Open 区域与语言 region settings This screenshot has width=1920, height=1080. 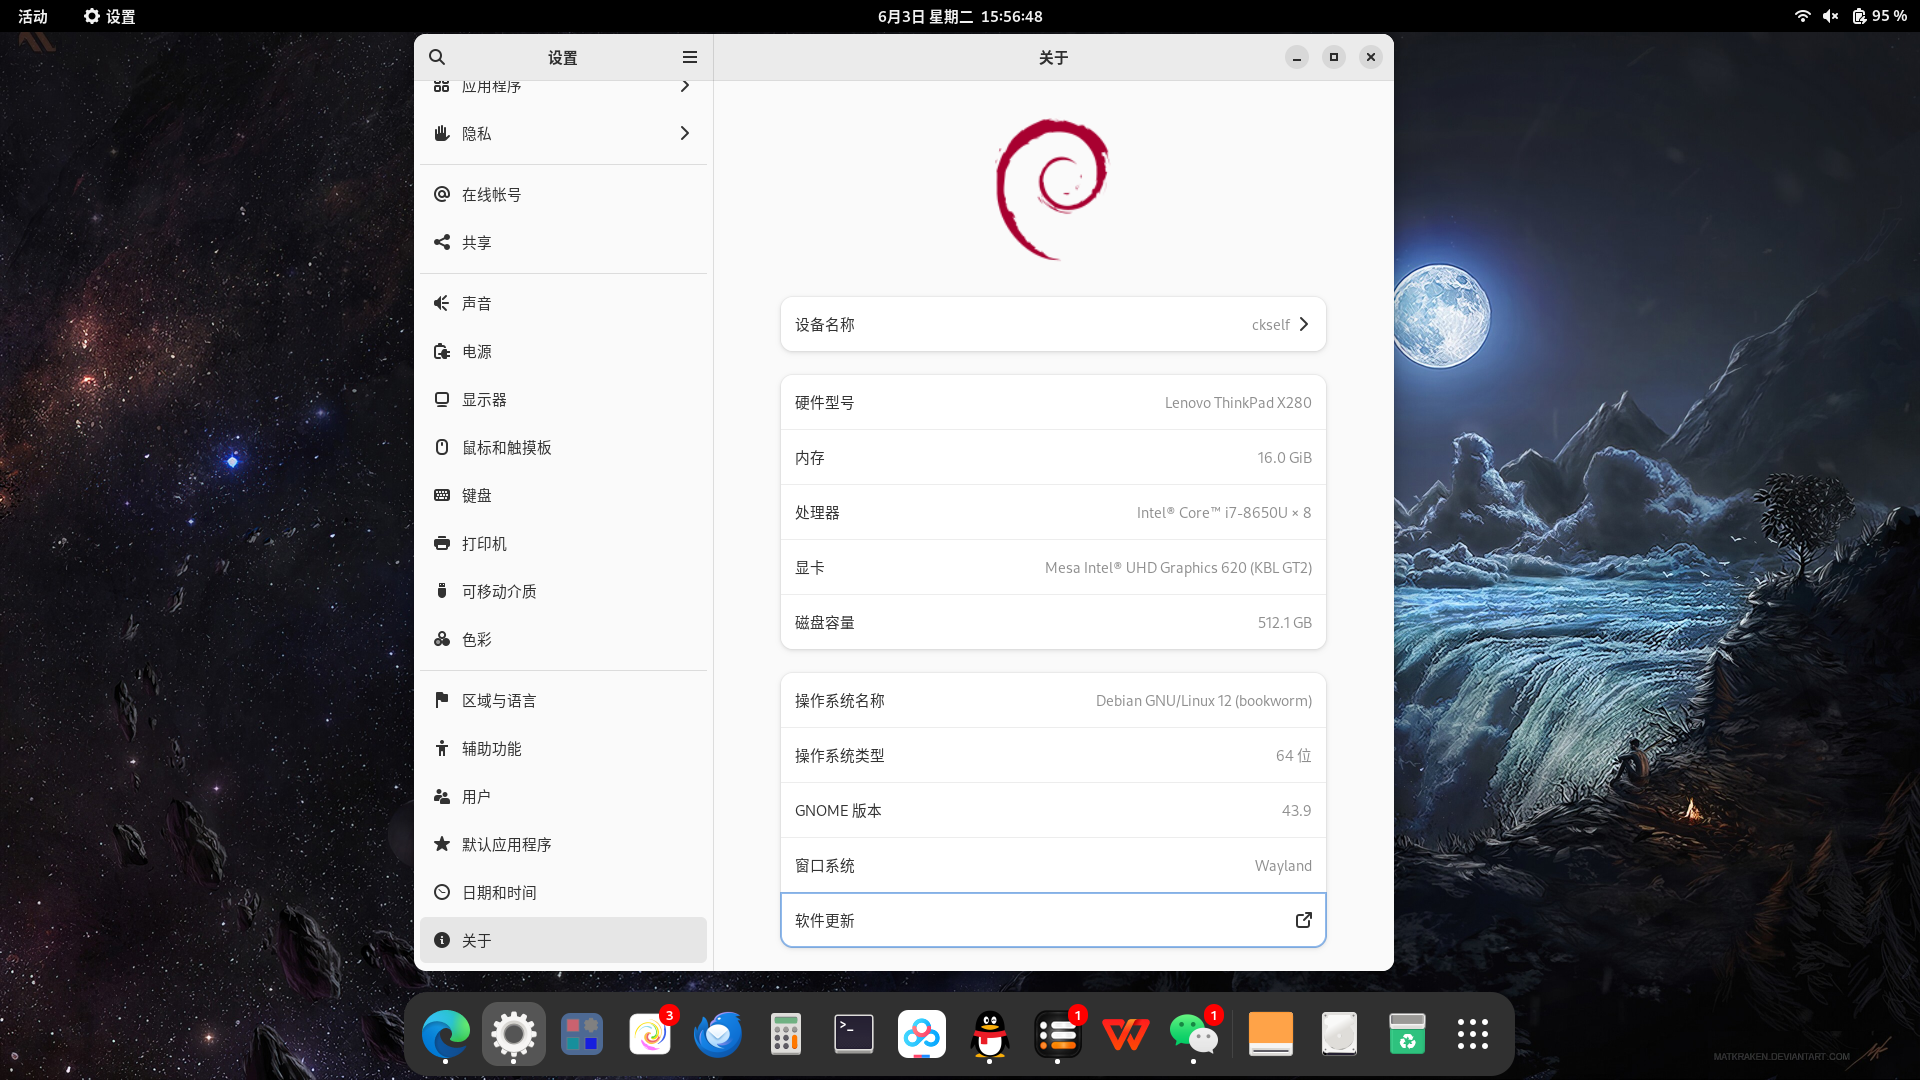point(563,700)
